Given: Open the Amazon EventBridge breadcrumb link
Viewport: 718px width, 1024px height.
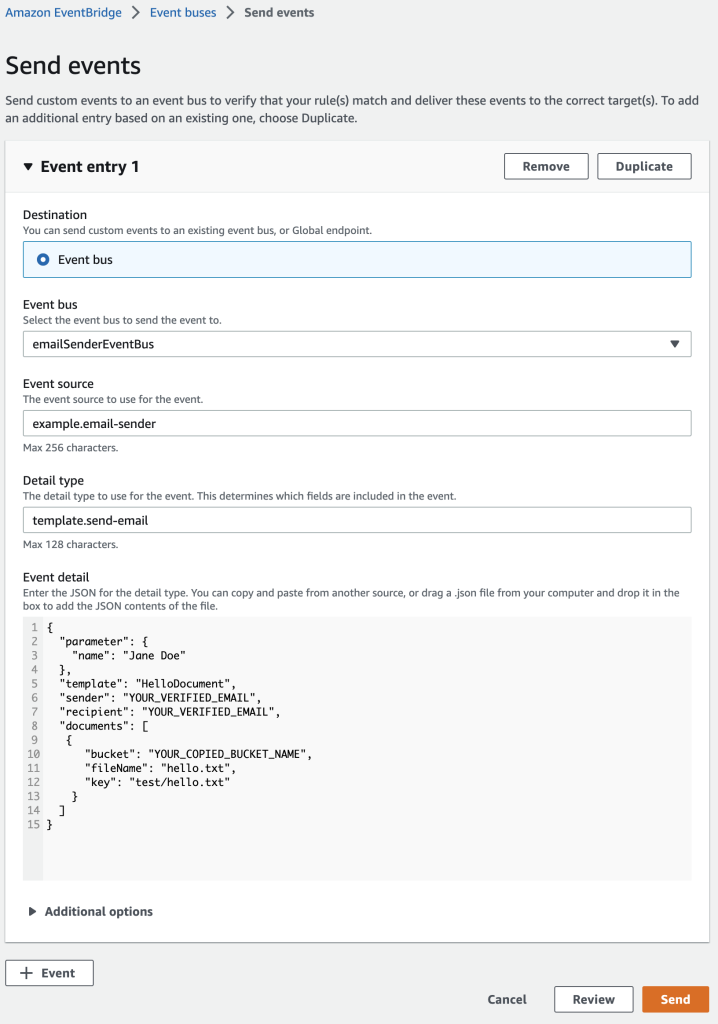Looking at the screenshot, I should coord(63,12).
